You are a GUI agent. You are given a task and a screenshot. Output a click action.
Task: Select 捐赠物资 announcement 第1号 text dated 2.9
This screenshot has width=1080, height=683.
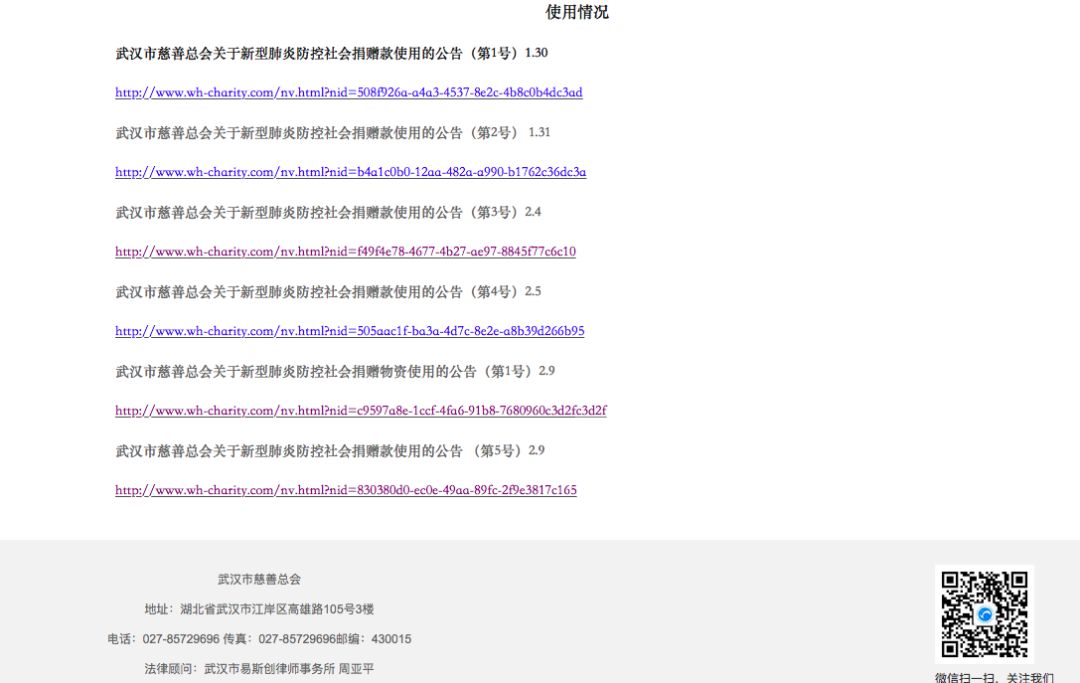click(335, 371)
